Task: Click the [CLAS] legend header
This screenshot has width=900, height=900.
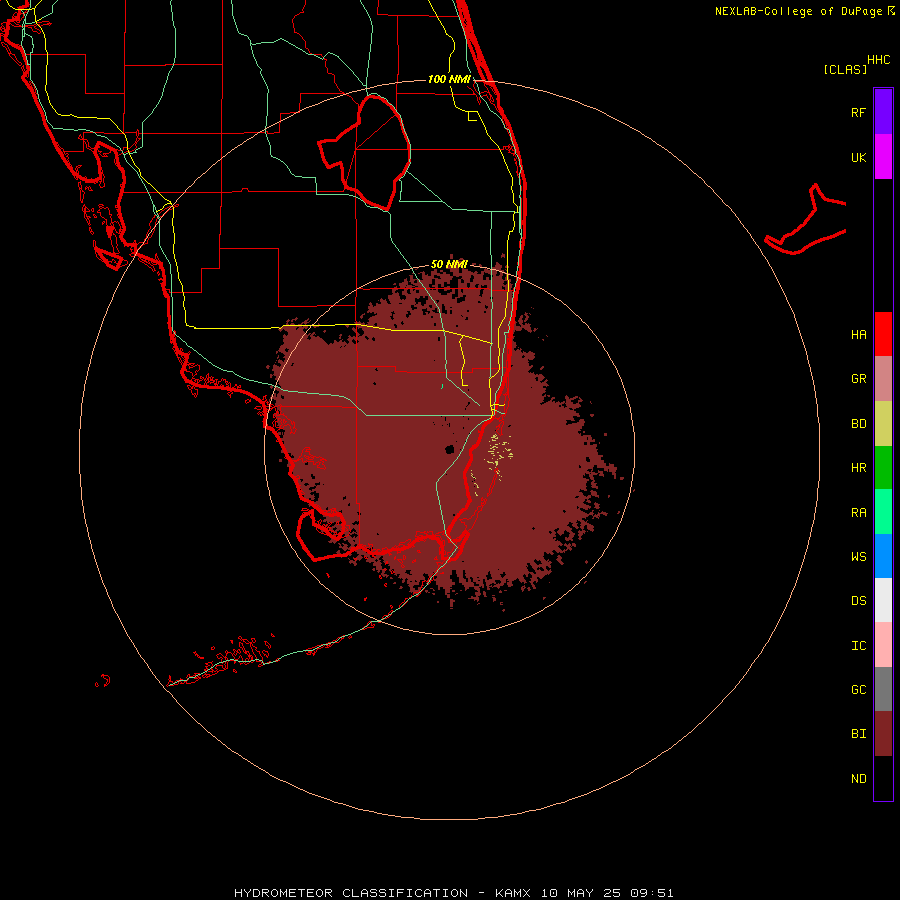Action: point(845,70)
